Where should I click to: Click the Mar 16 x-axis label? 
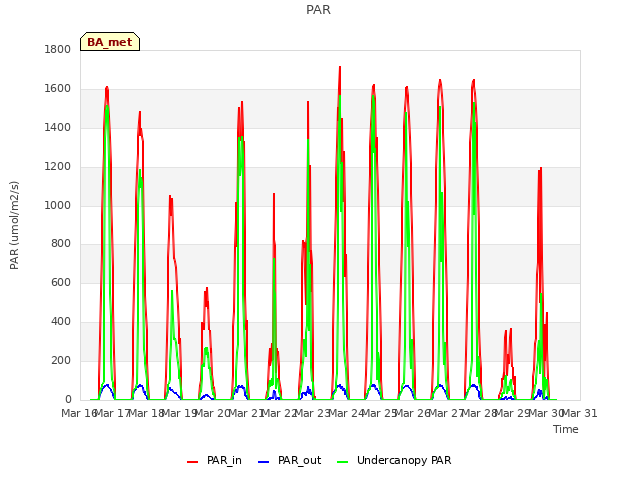[79, 413]
